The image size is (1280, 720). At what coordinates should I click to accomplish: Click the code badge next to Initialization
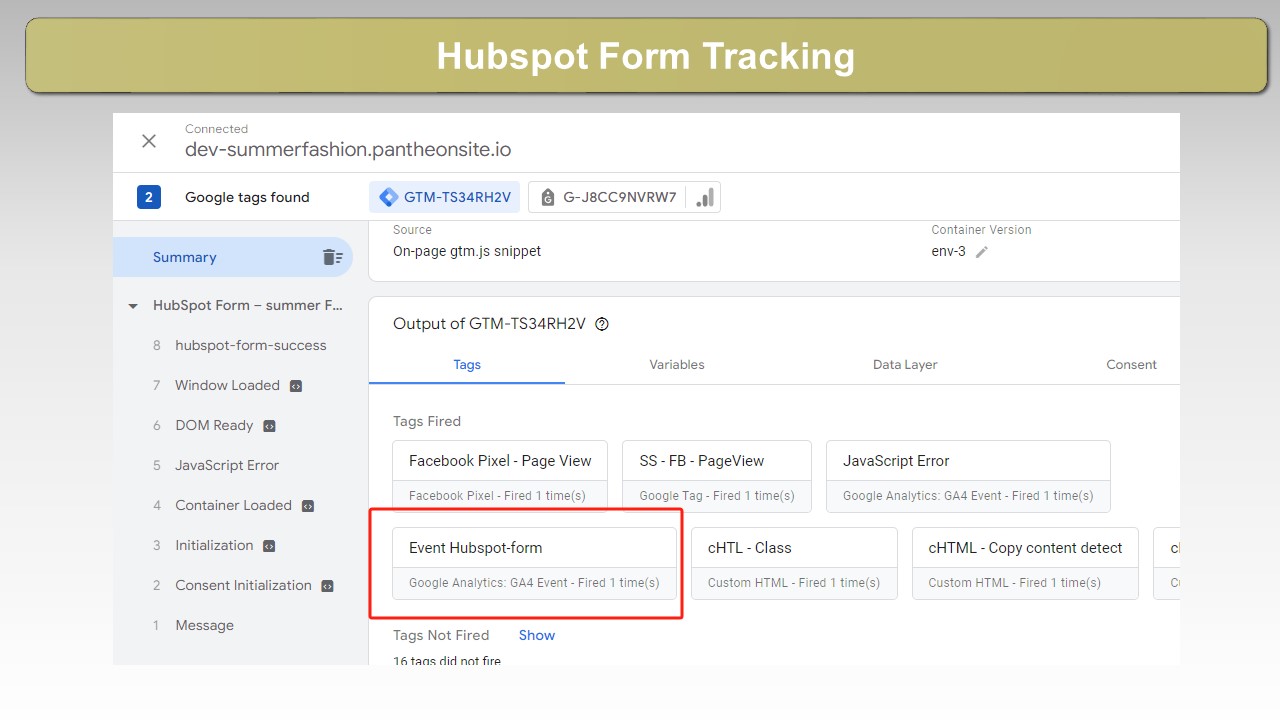269,546
